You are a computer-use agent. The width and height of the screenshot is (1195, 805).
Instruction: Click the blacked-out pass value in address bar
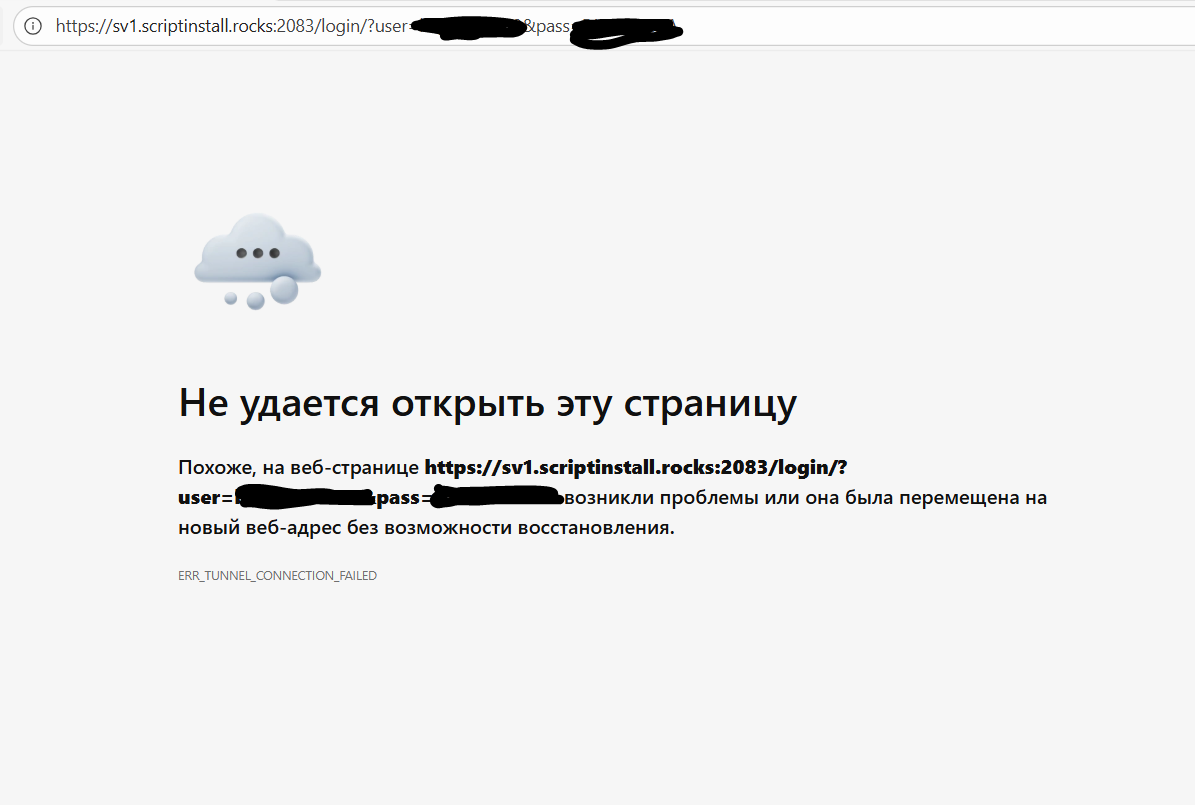(628, 29)
